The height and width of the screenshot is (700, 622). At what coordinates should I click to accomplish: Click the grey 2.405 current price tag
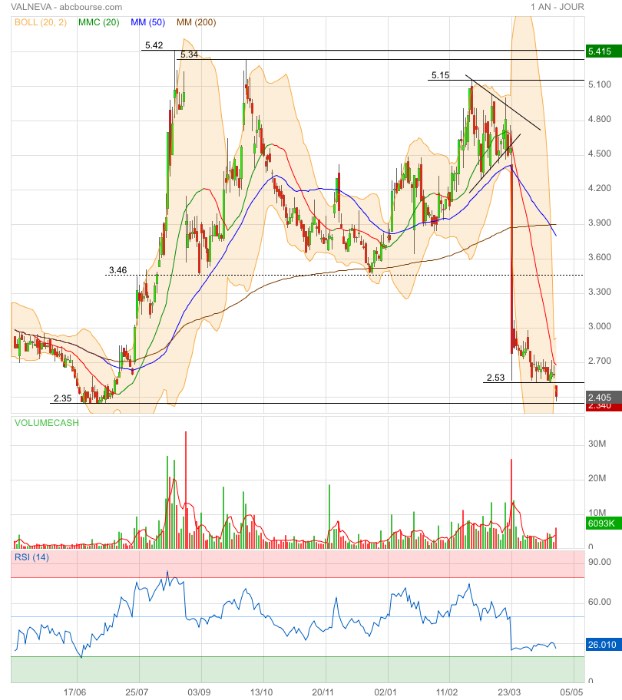[603, 397]
